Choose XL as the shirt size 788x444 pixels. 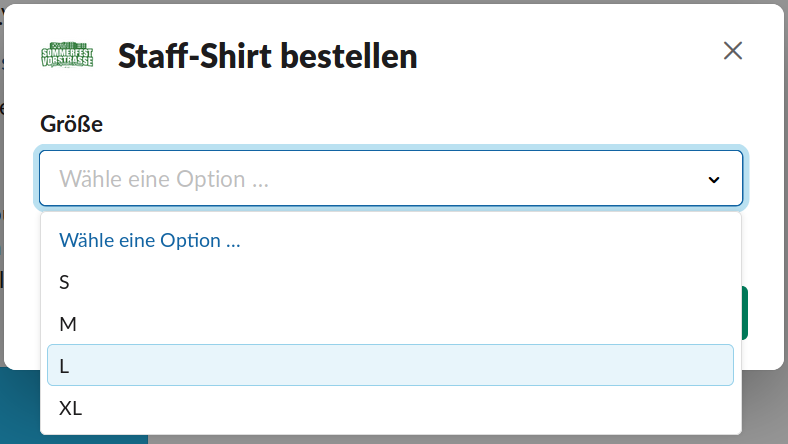tap(70, 408)
